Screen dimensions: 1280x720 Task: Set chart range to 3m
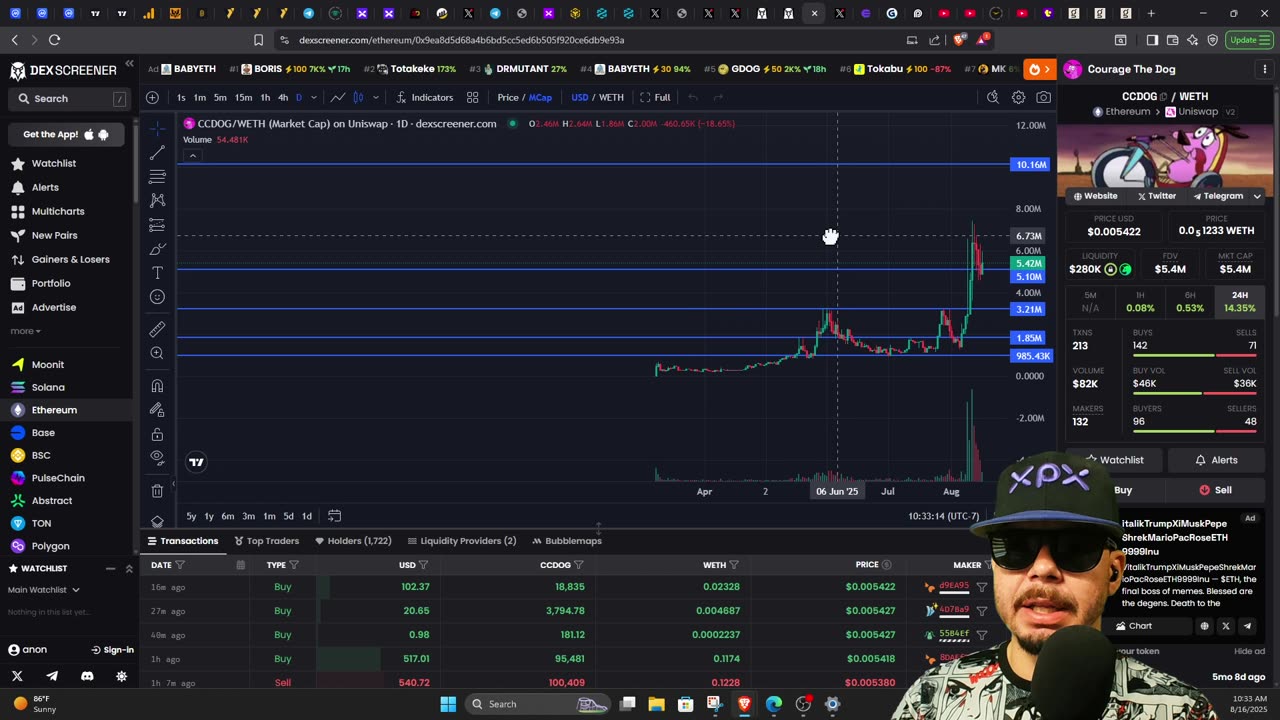(248, 516)
